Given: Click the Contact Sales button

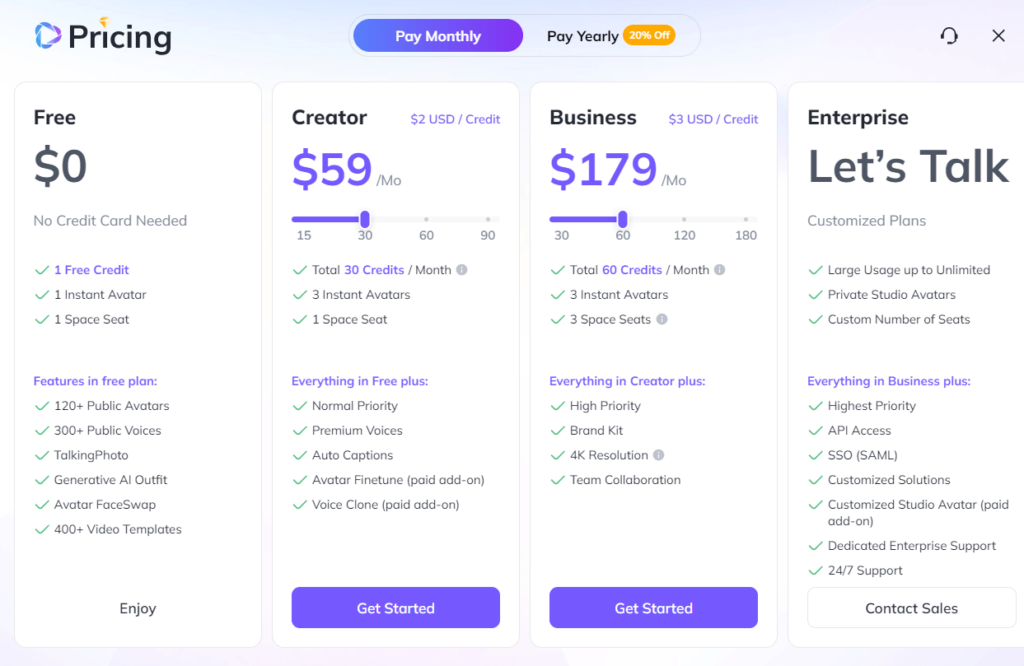Looking at the screenshot, I should pos(911,608).
